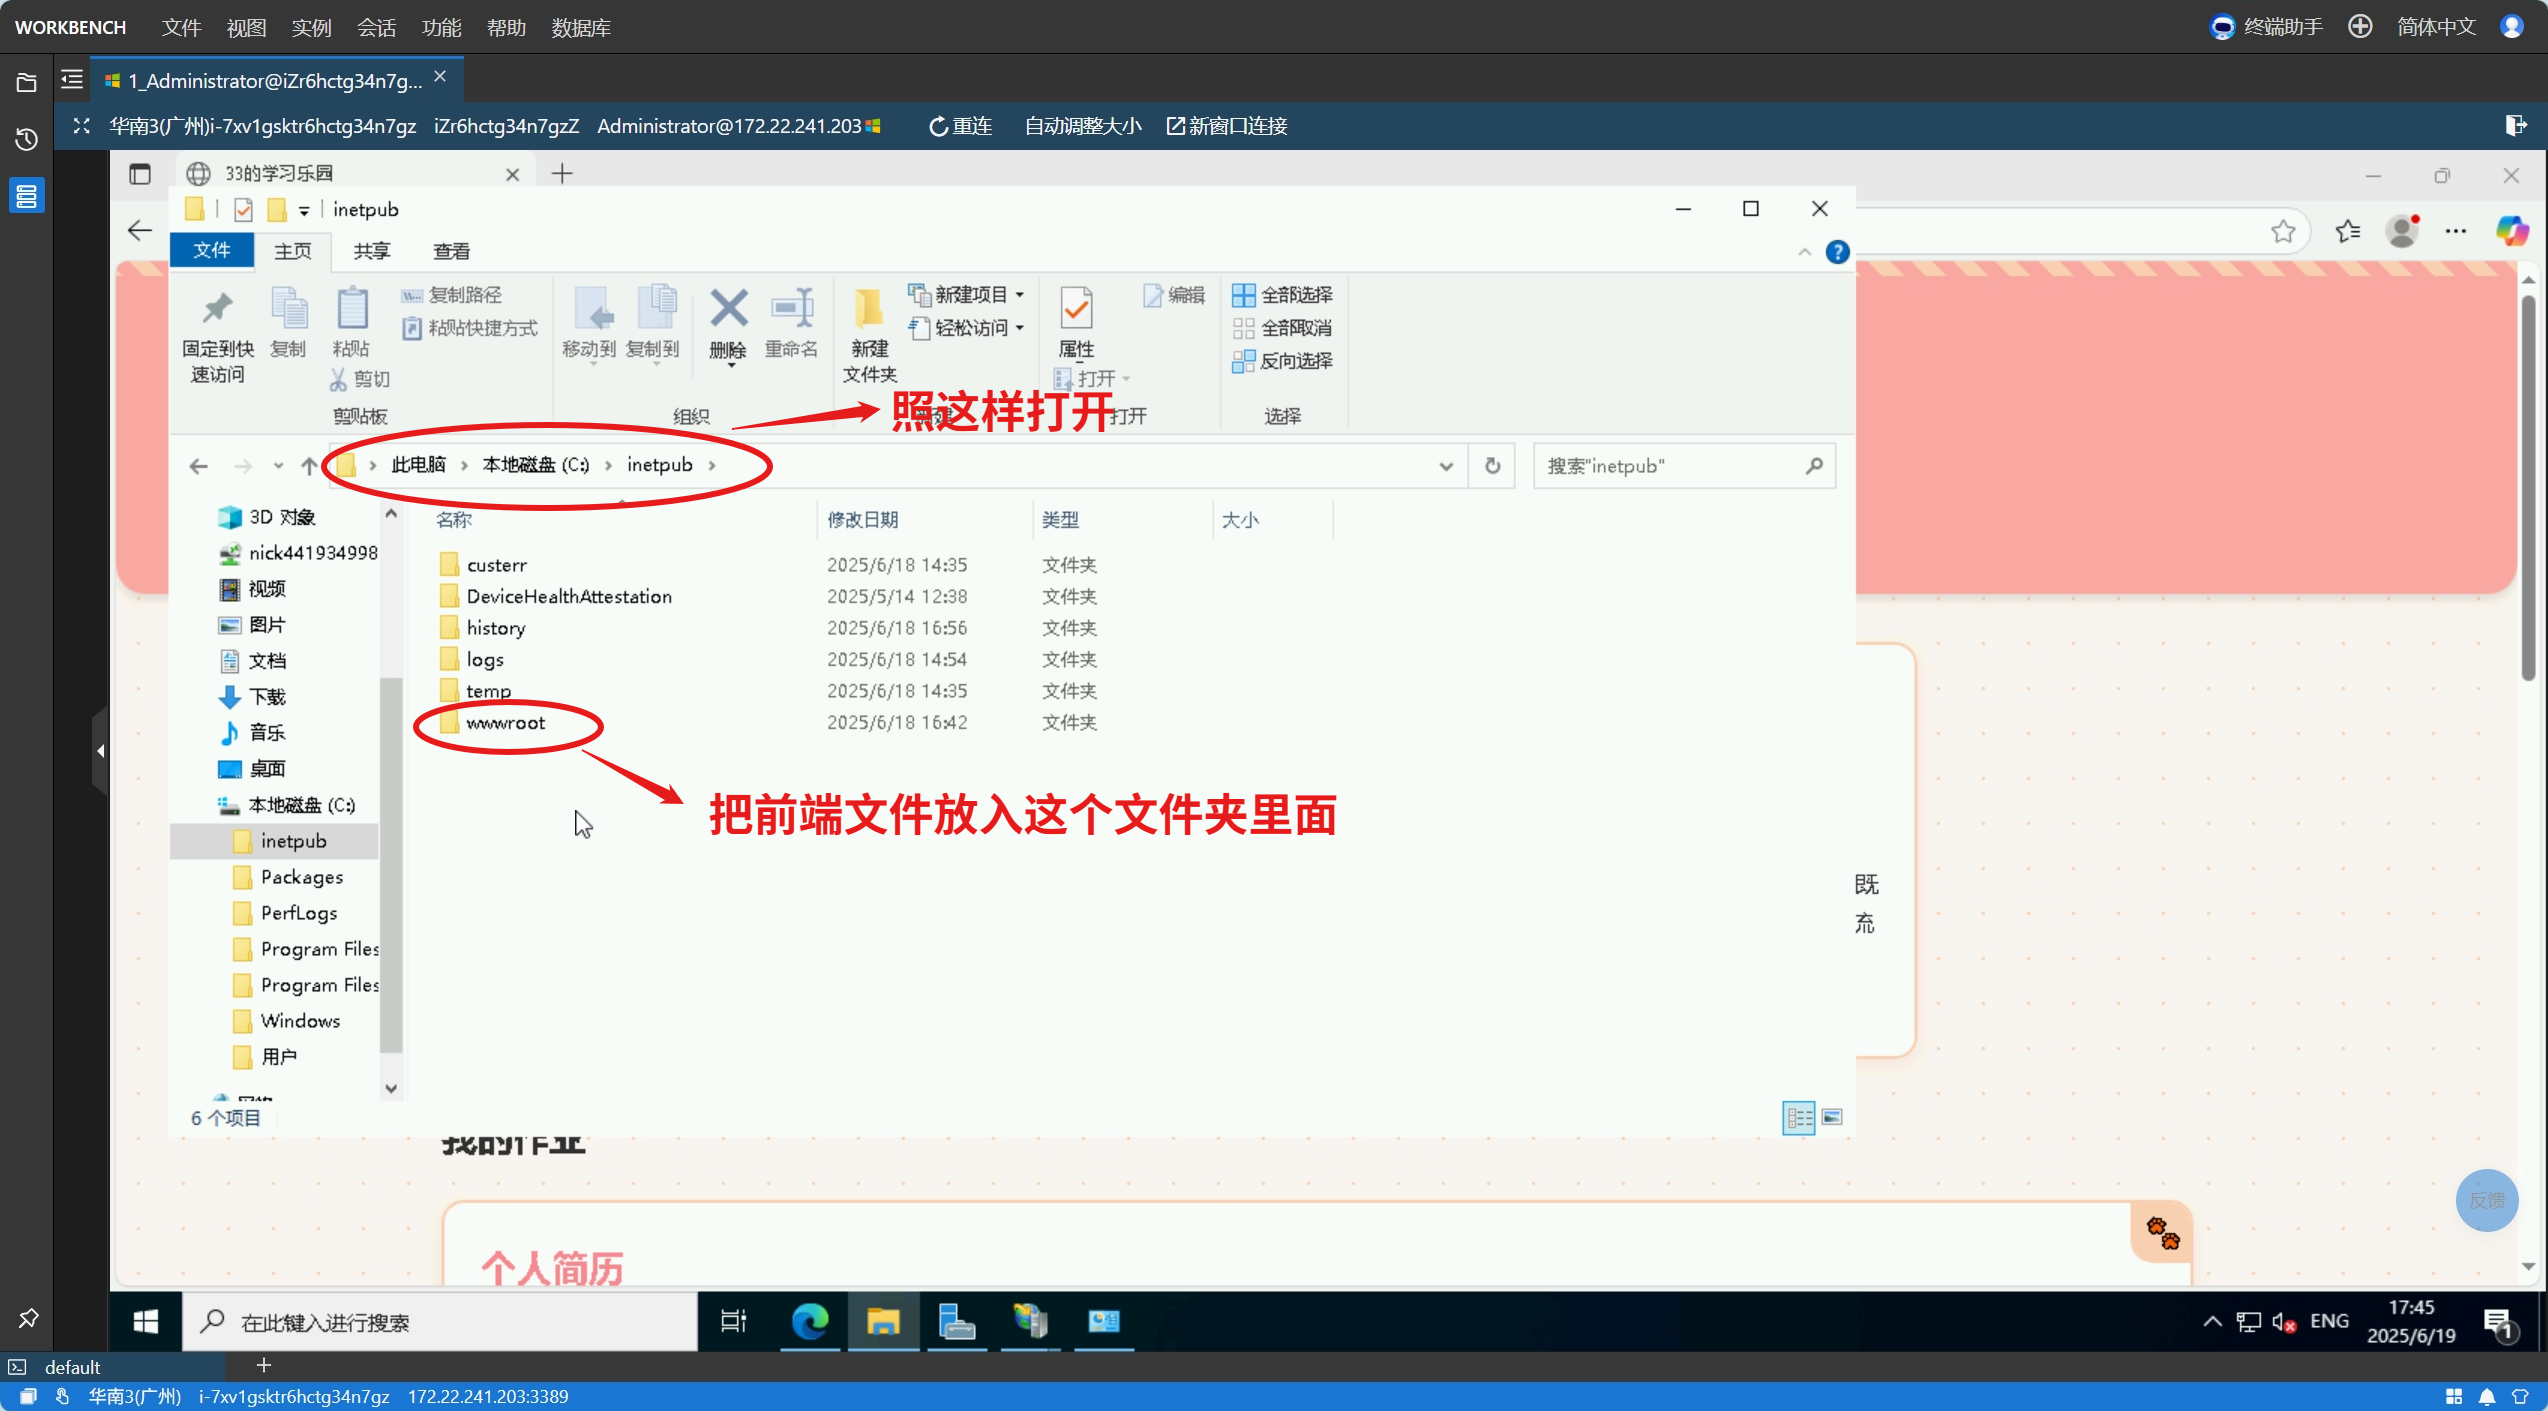This screenshot has width=2548, height=1411.
Task: Click the language selector 简体中文
Action: point(2436,27)
